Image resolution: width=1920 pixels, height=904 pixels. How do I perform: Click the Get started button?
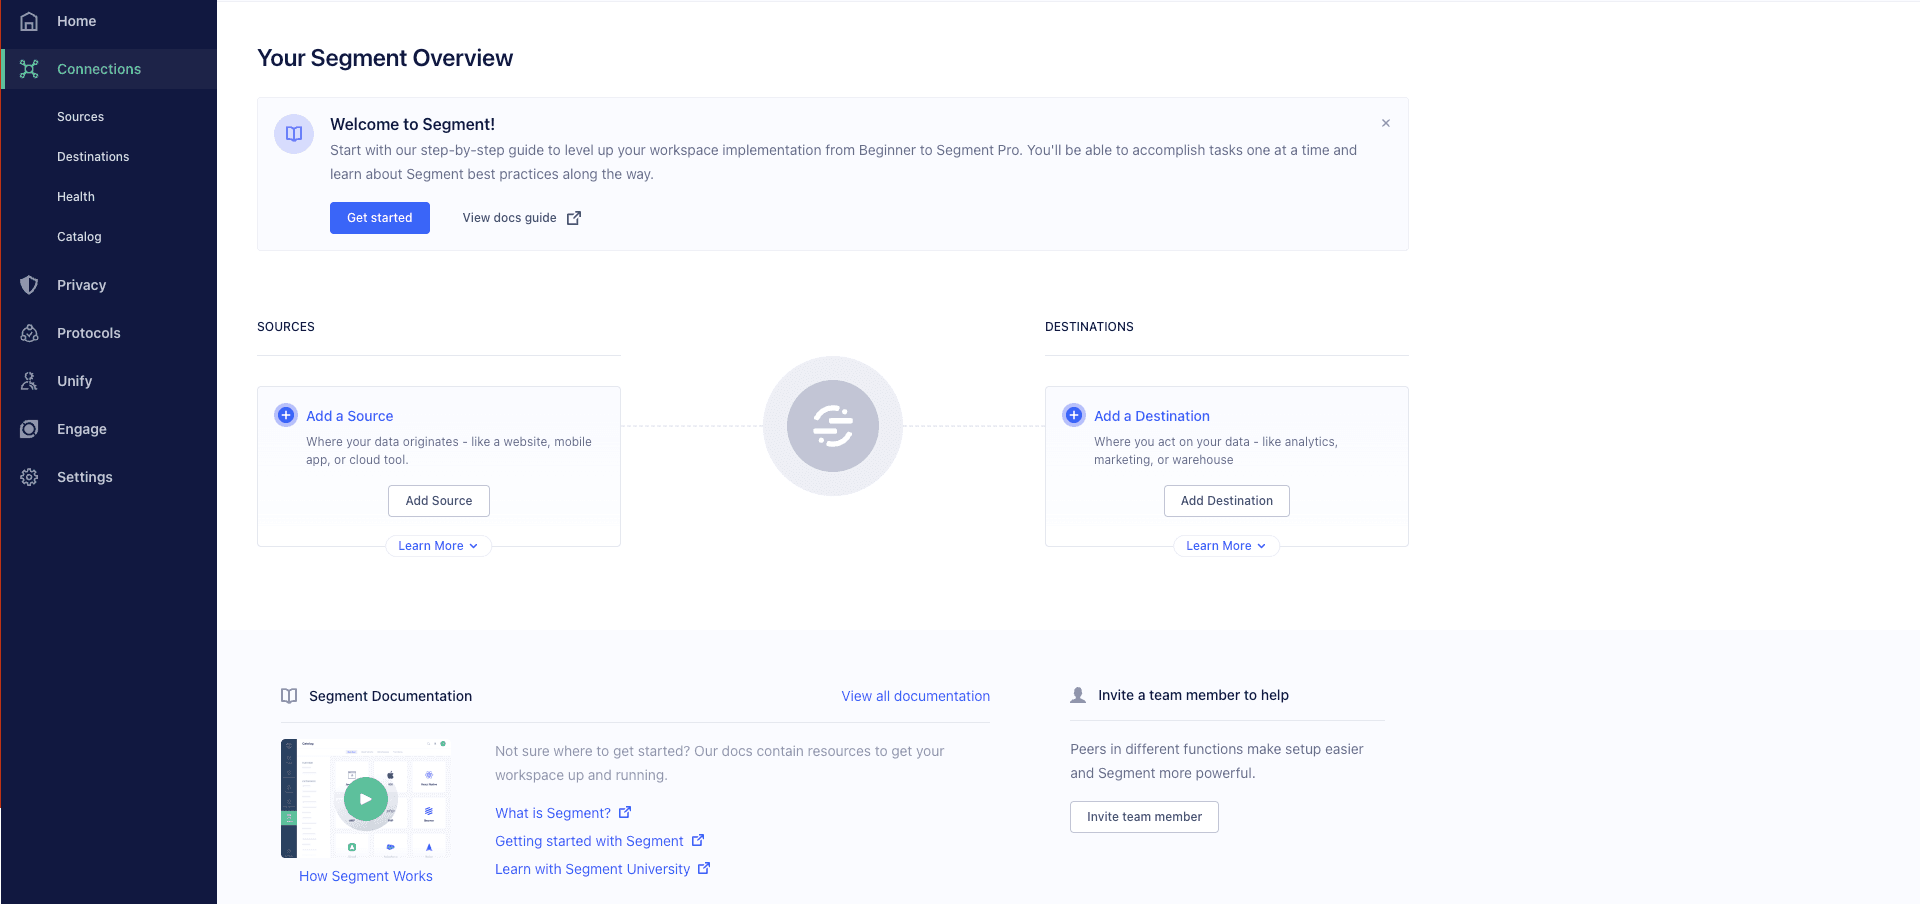point(379,218)
